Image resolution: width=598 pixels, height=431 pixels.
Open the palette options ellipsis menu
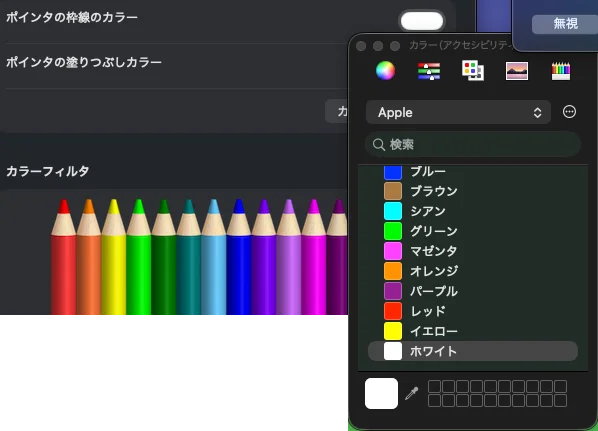click(569, 112)
